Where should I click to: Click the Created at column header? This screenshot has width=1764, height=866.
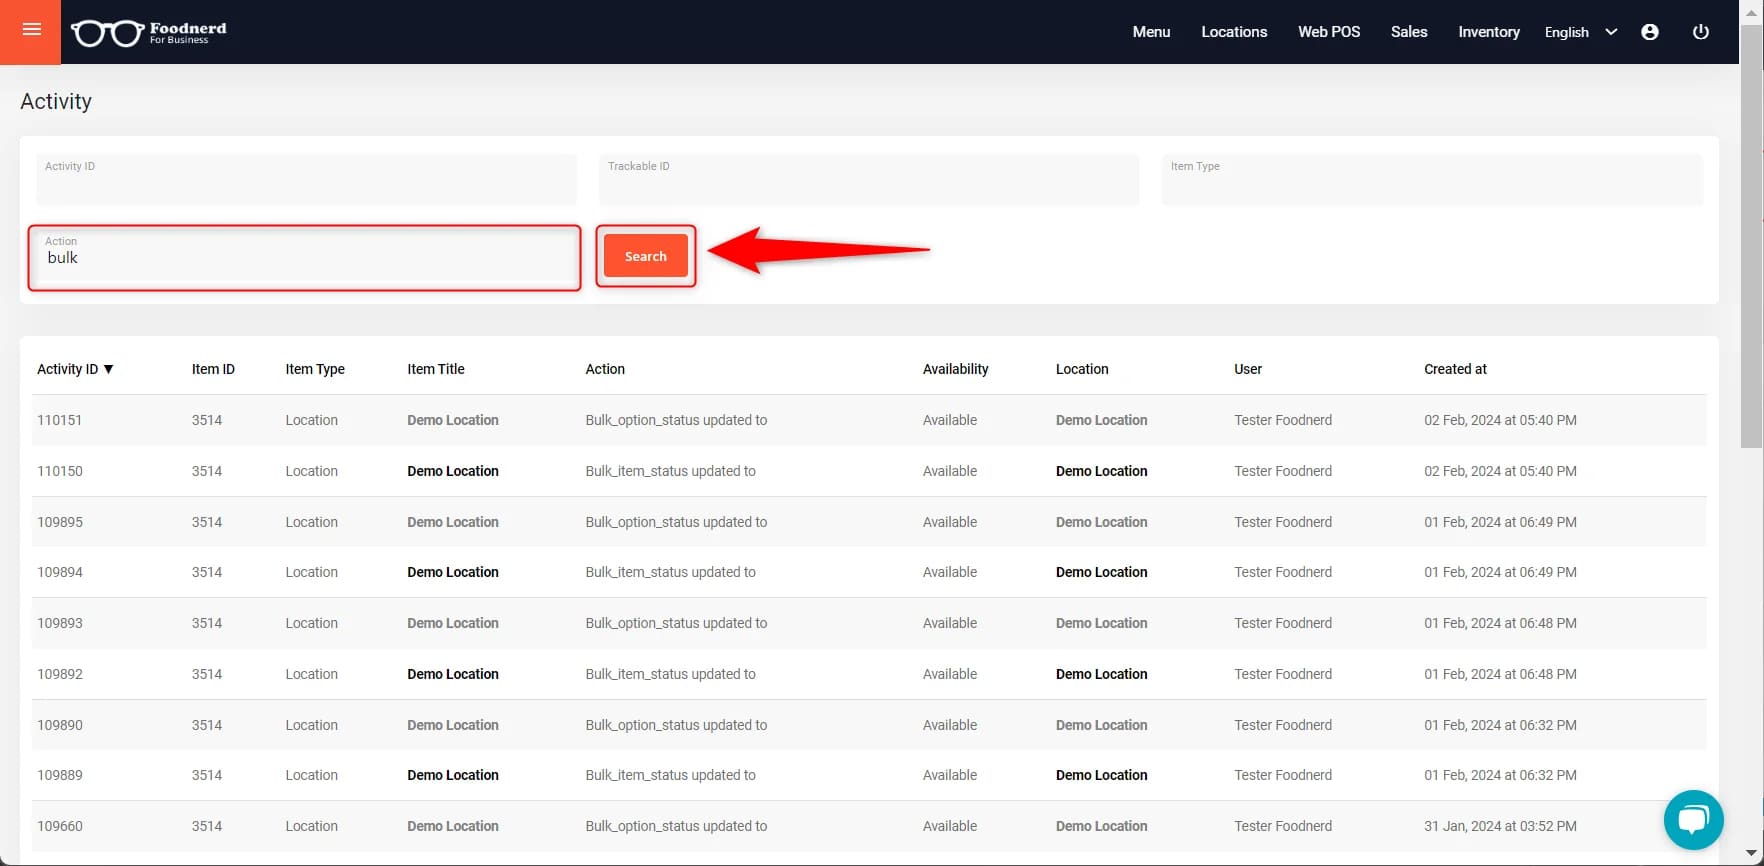click(1455, 369)
